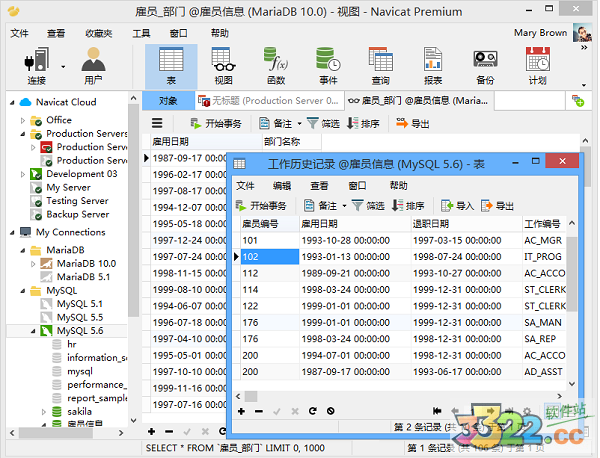Click the new-tab plus icon beside tabs
Image resolution: width=600 pixels, height=458 pixels.
[578, 101]
